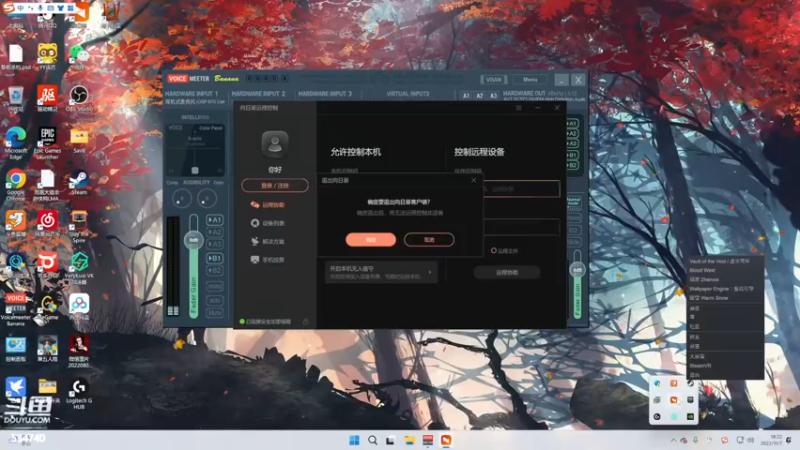Open the OBS Studio desktop shortcut
The height and width of the screenshot is (450, 800).
[x=79, y=98]
